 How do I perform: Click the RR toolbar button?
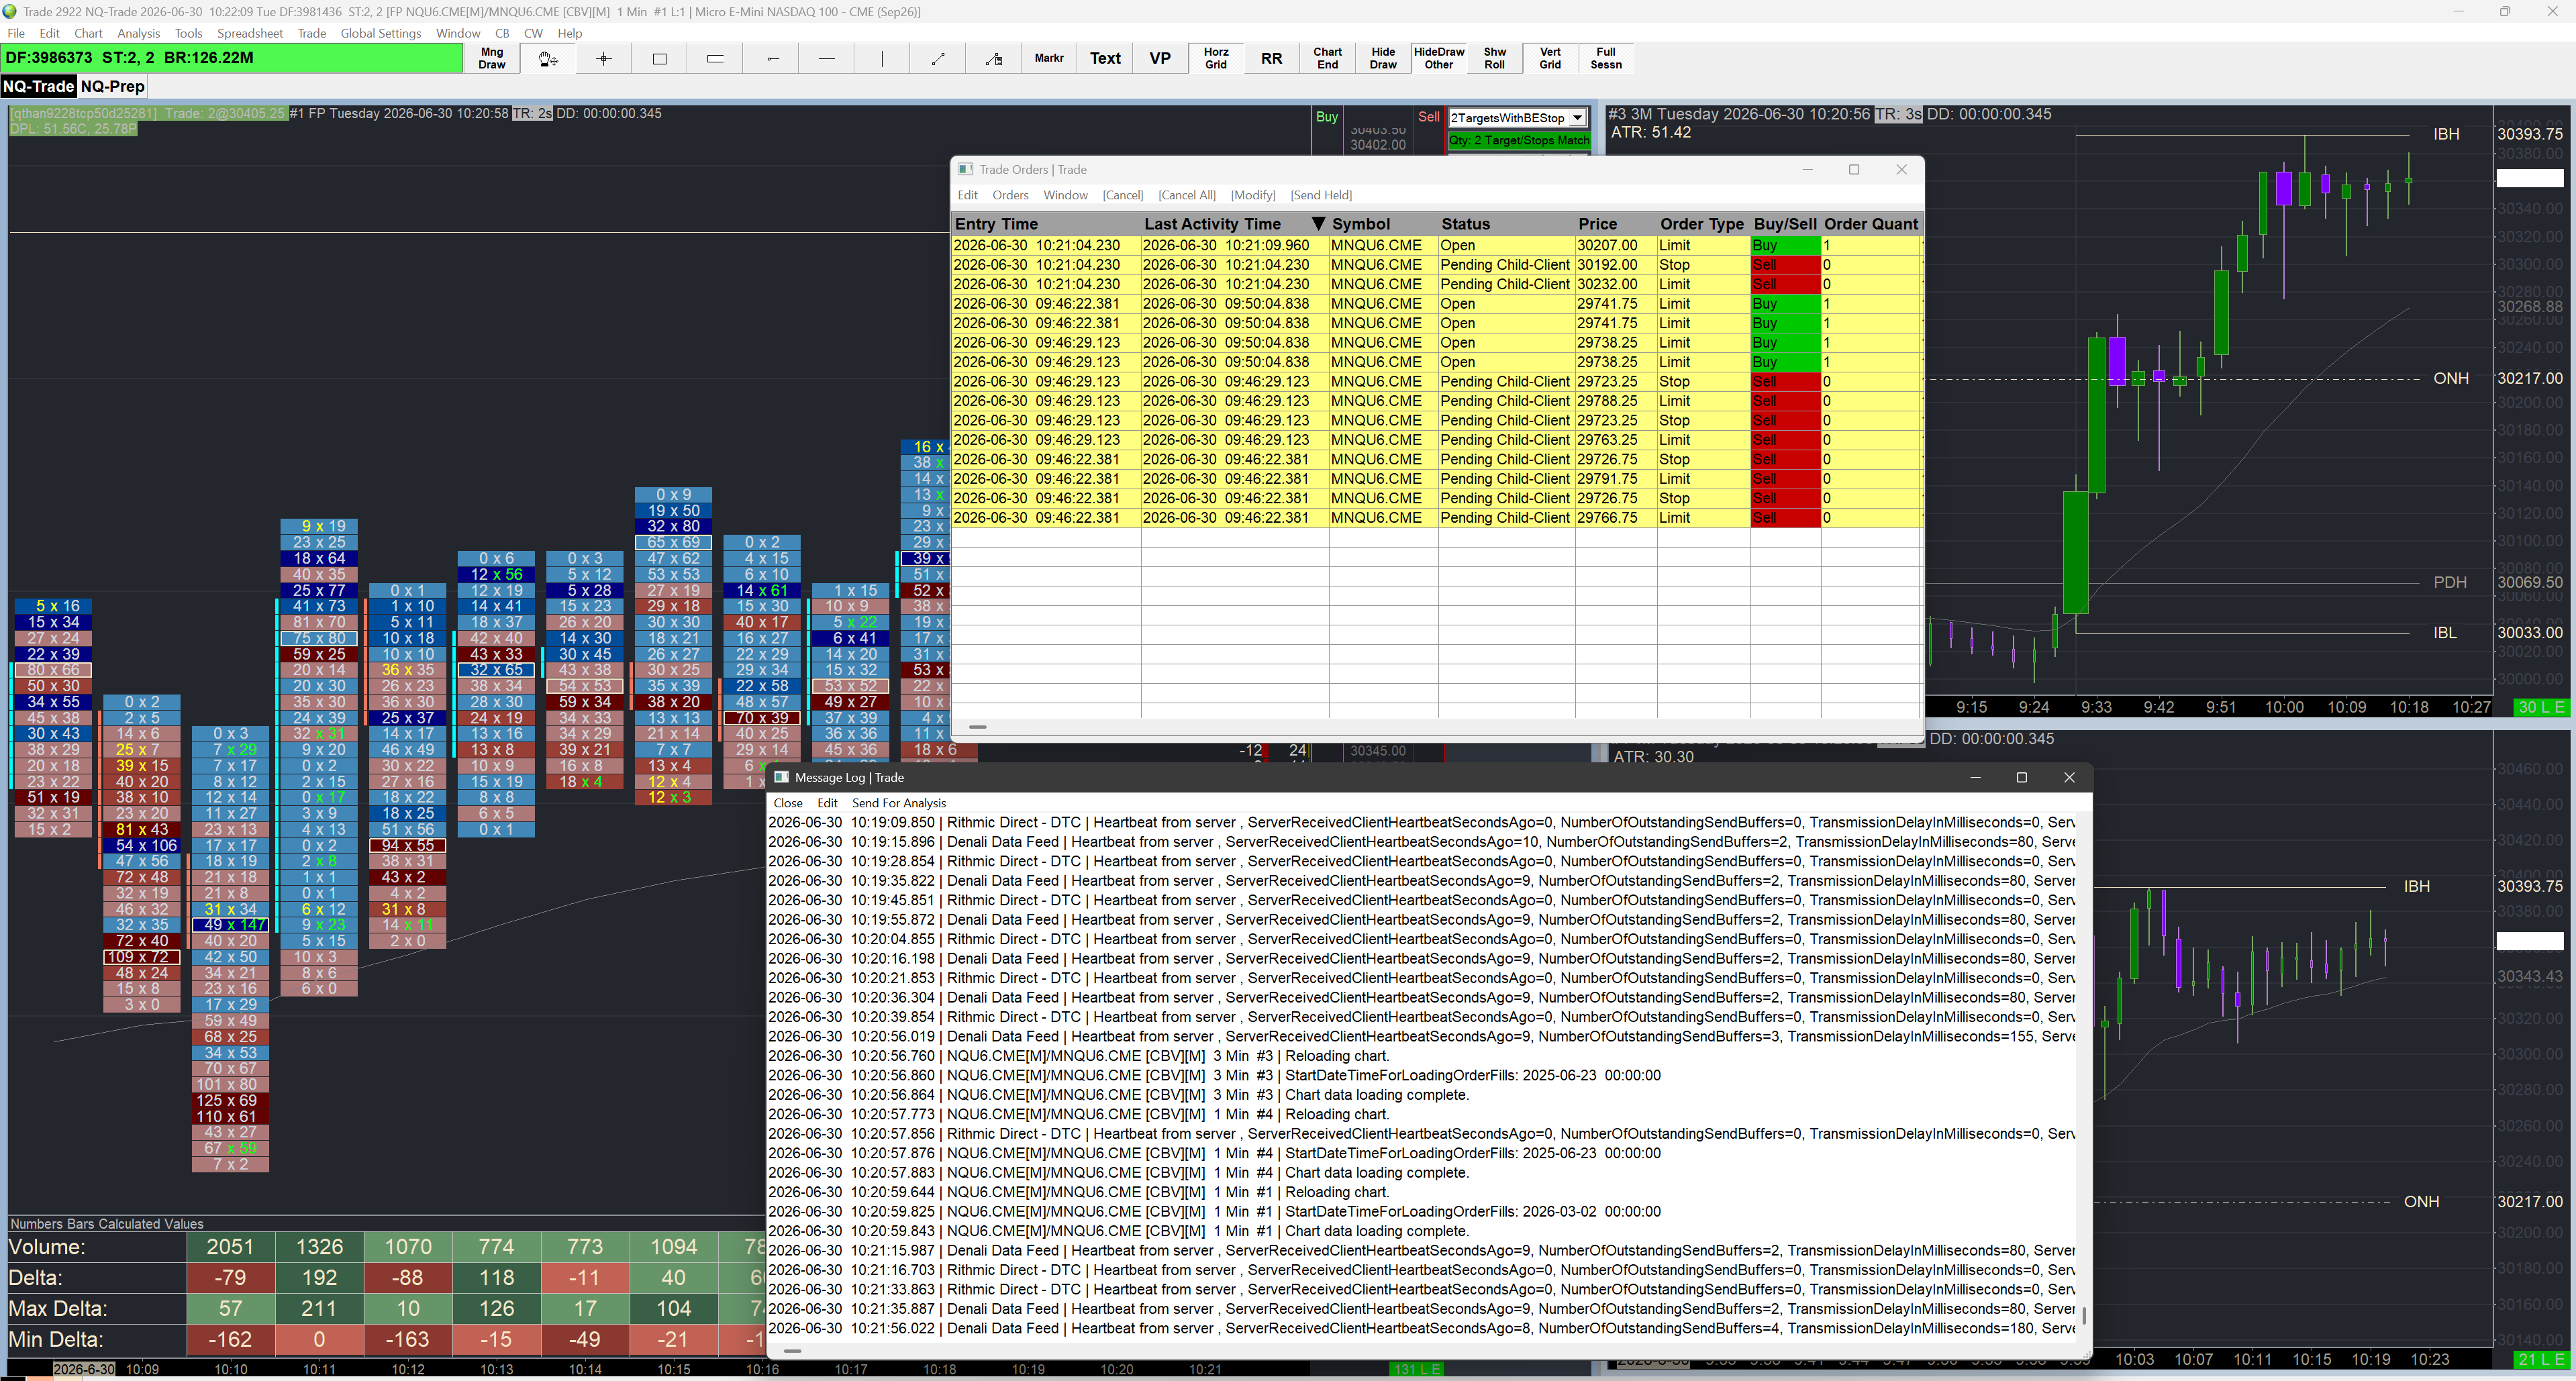(x=1272, y=58)
